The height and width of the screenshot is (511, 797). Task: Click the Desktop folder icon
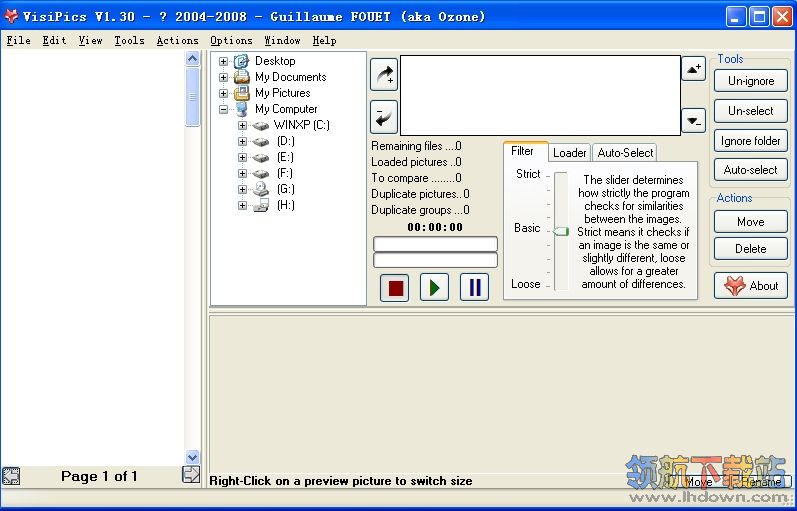point(241,62)
